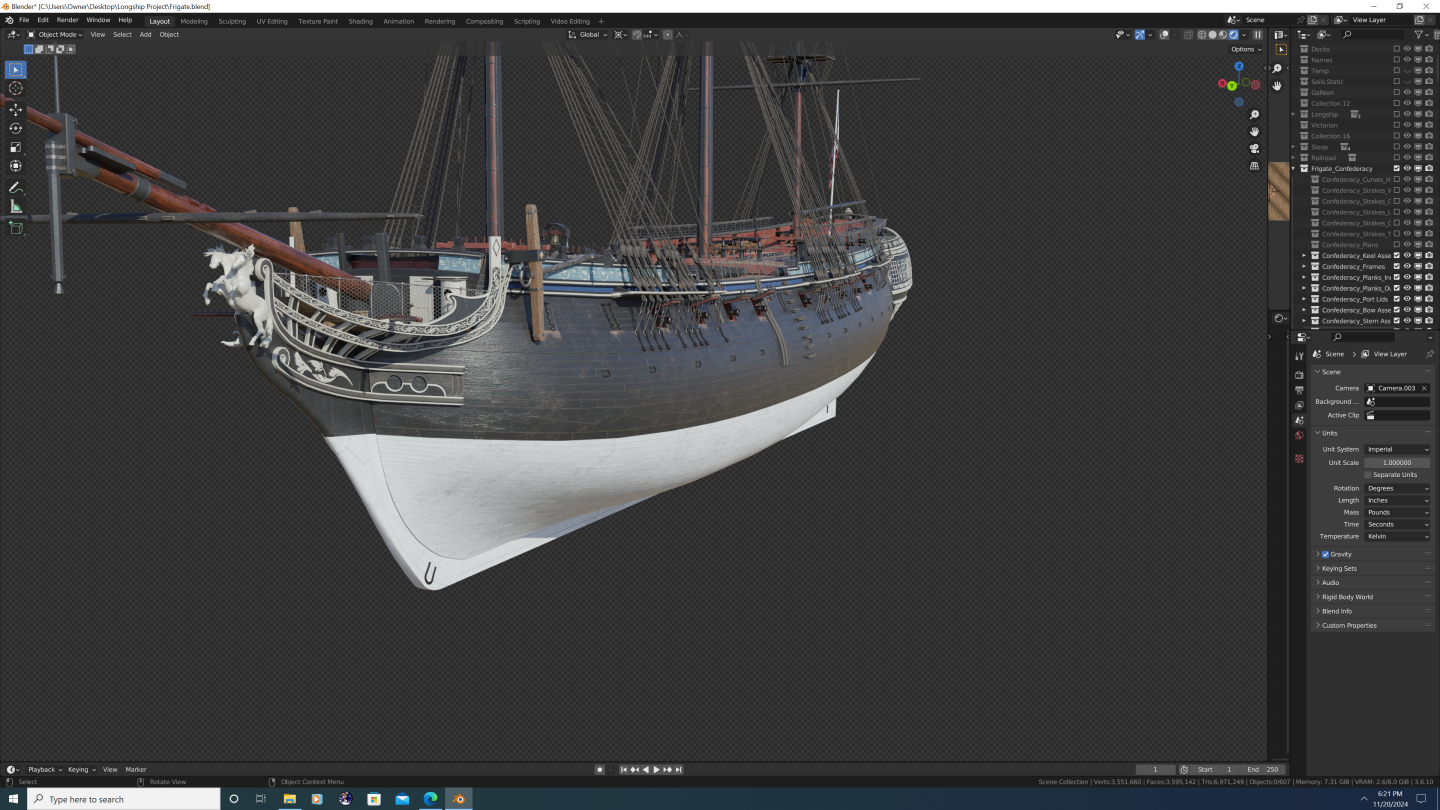Select the Add Cube tool

(x=15, y=228)
